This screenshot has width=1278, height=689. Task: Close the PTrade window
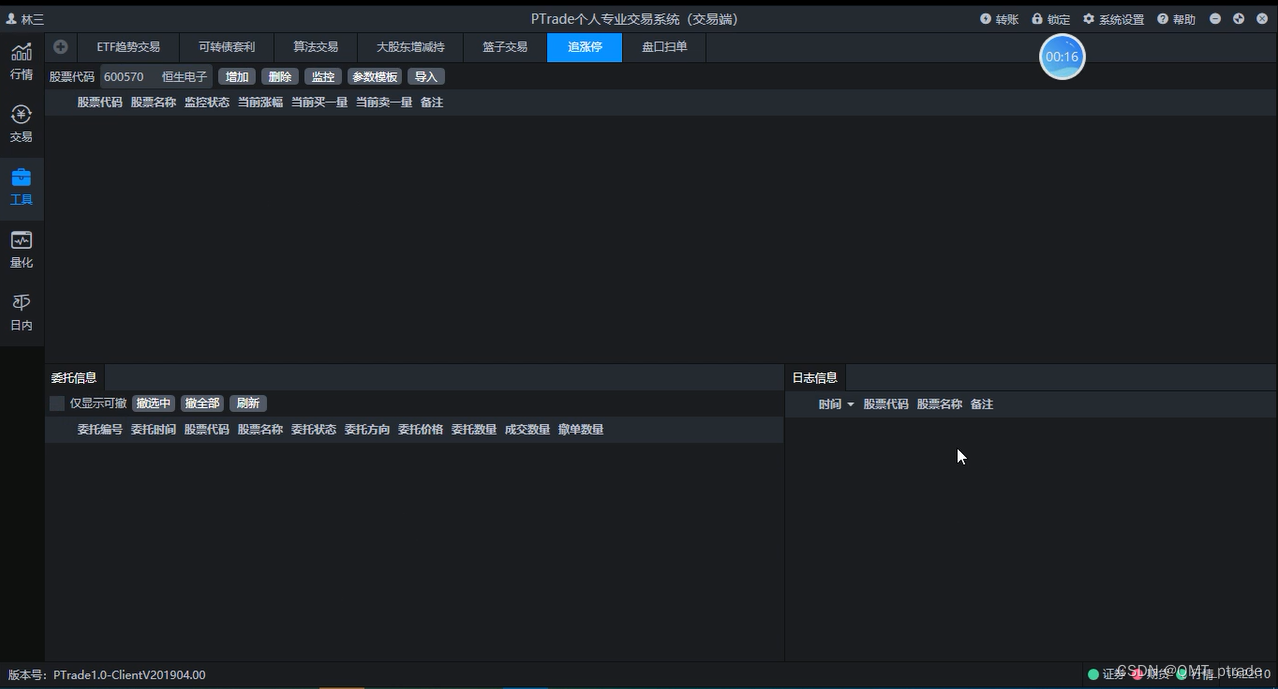(x=1262, y=19)
